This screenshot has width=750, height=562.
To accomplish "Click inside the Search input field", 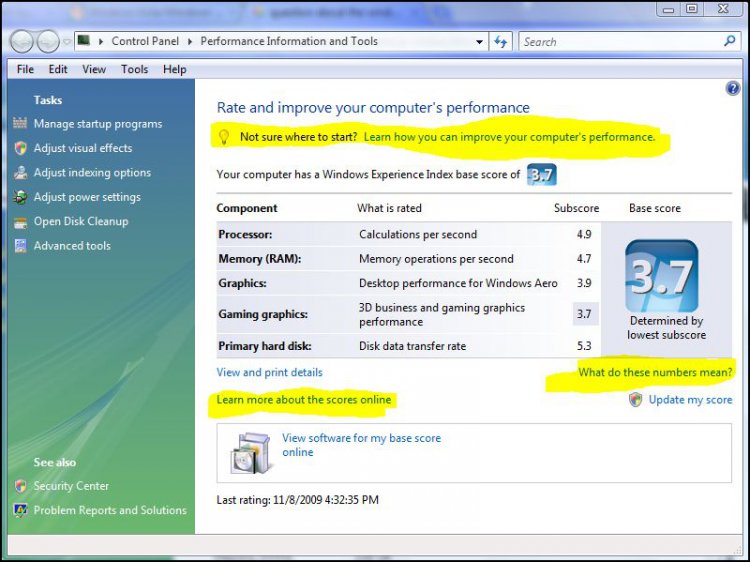I will click(619, 42).
